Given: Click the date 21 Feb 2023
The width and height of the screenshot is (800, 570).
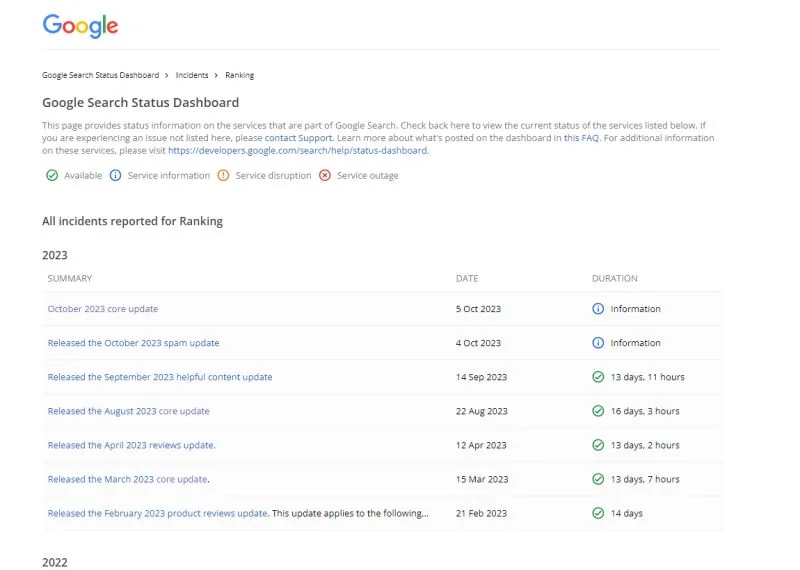Looking at the screenshot, I should [481, 513].
